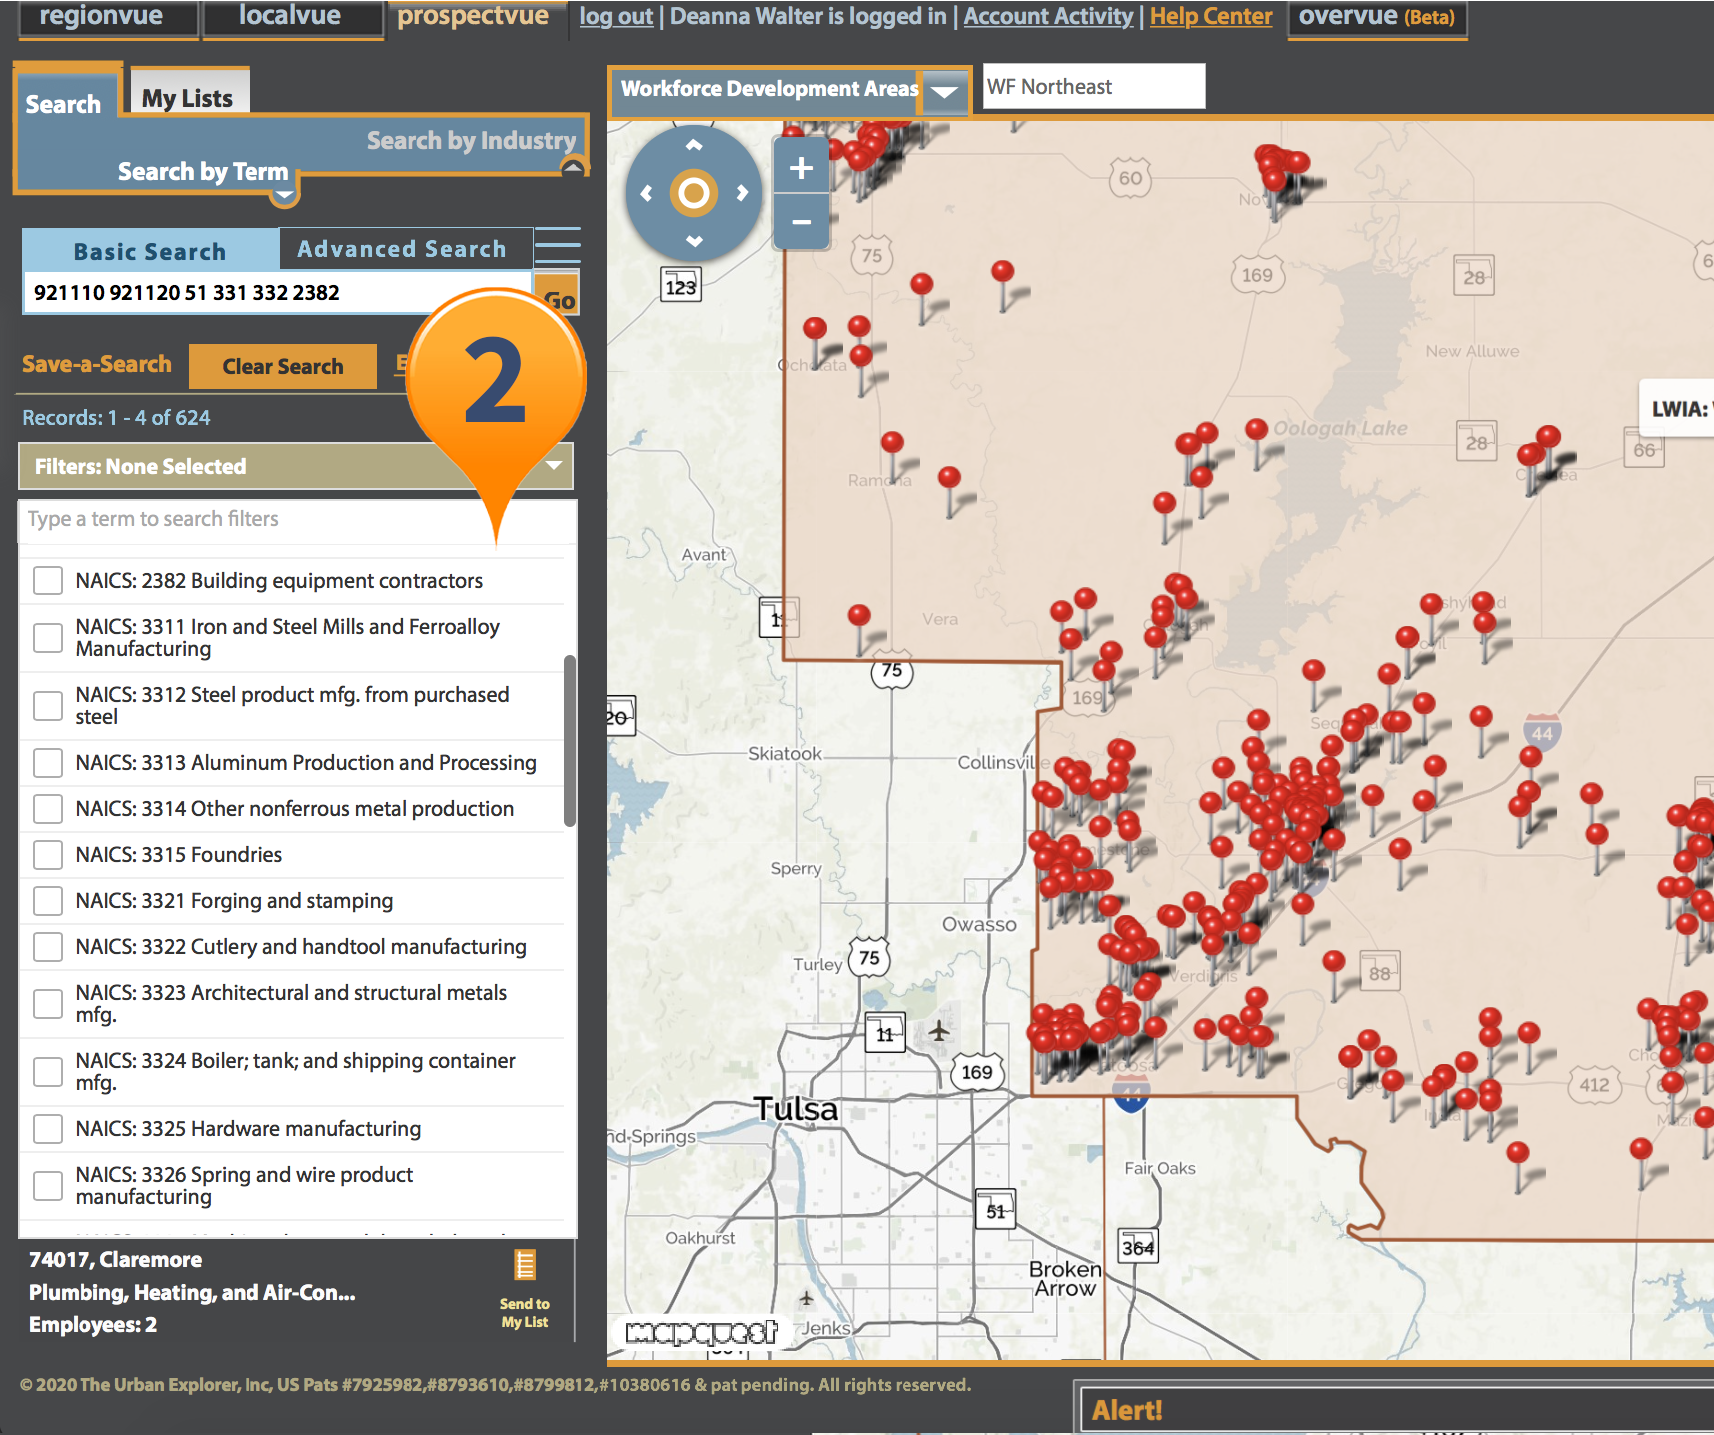Click the Owasso map label
Viewport: 1714px width, 1435px height.
(979, 924)
